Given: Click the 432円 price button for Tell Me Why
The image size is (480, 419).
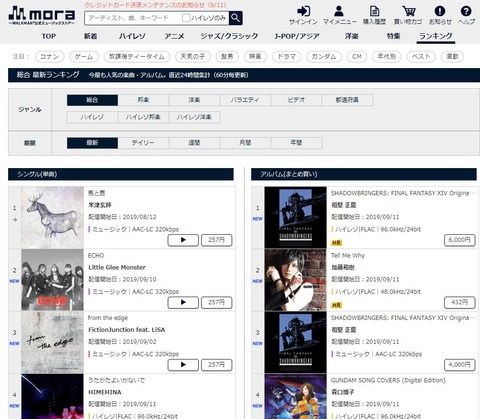Looking at the screenshot, I should point(460,302).
